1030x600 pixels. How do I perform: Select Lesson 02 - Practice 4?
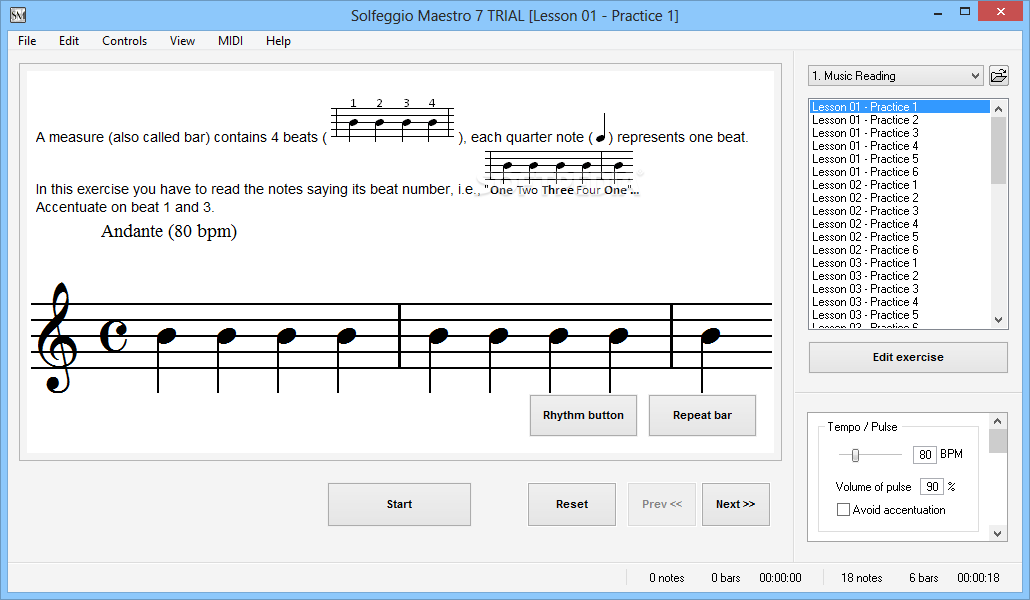pyautogui.click(x=899, y=224)
